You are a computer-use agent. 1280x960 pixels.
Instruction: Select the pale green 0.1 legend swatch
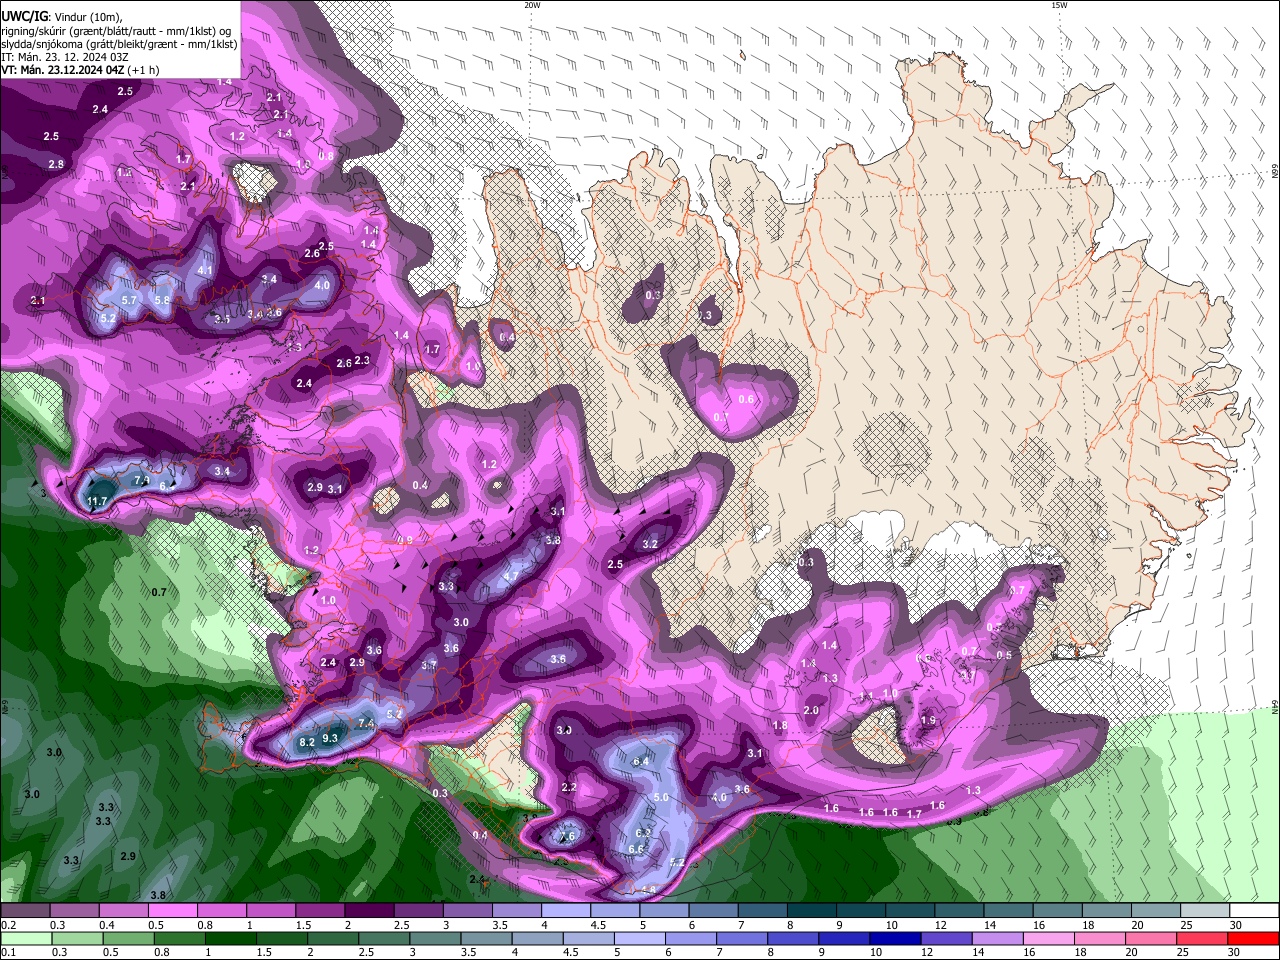[25, 938]
